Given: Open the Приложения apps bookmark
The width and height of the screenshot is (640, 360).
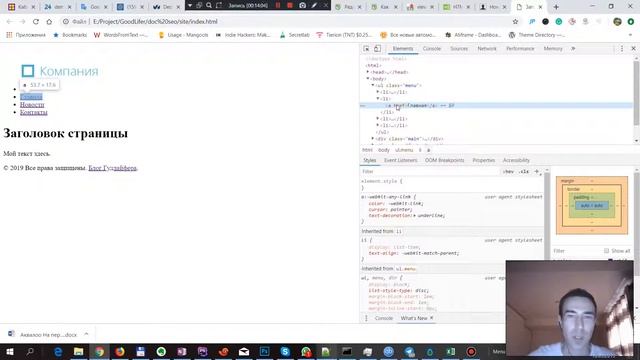Looking at the screenshot, I should (x=26, y=35).
